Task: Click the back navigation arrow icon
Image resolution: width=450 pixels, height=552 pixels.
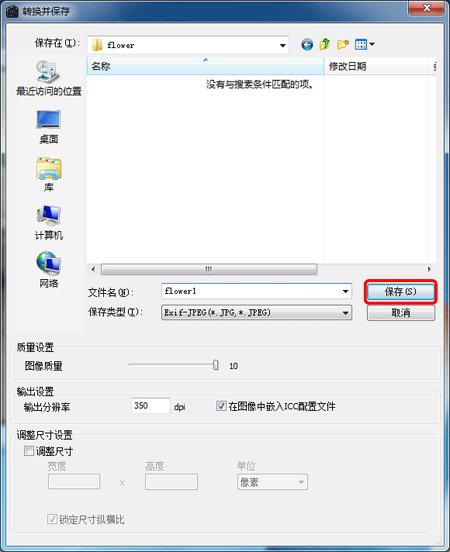Action: pyautogui.click(x=307, y=45)
